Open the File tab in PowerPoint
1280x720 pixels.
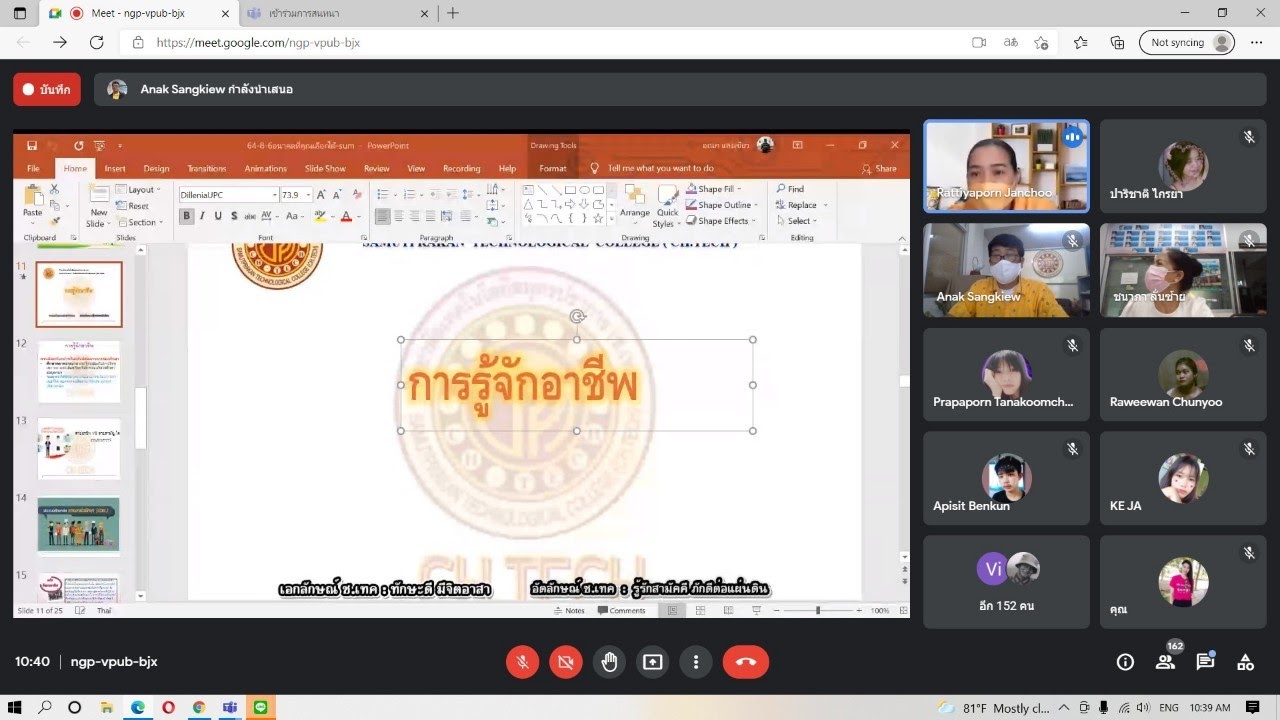(34, 169)
